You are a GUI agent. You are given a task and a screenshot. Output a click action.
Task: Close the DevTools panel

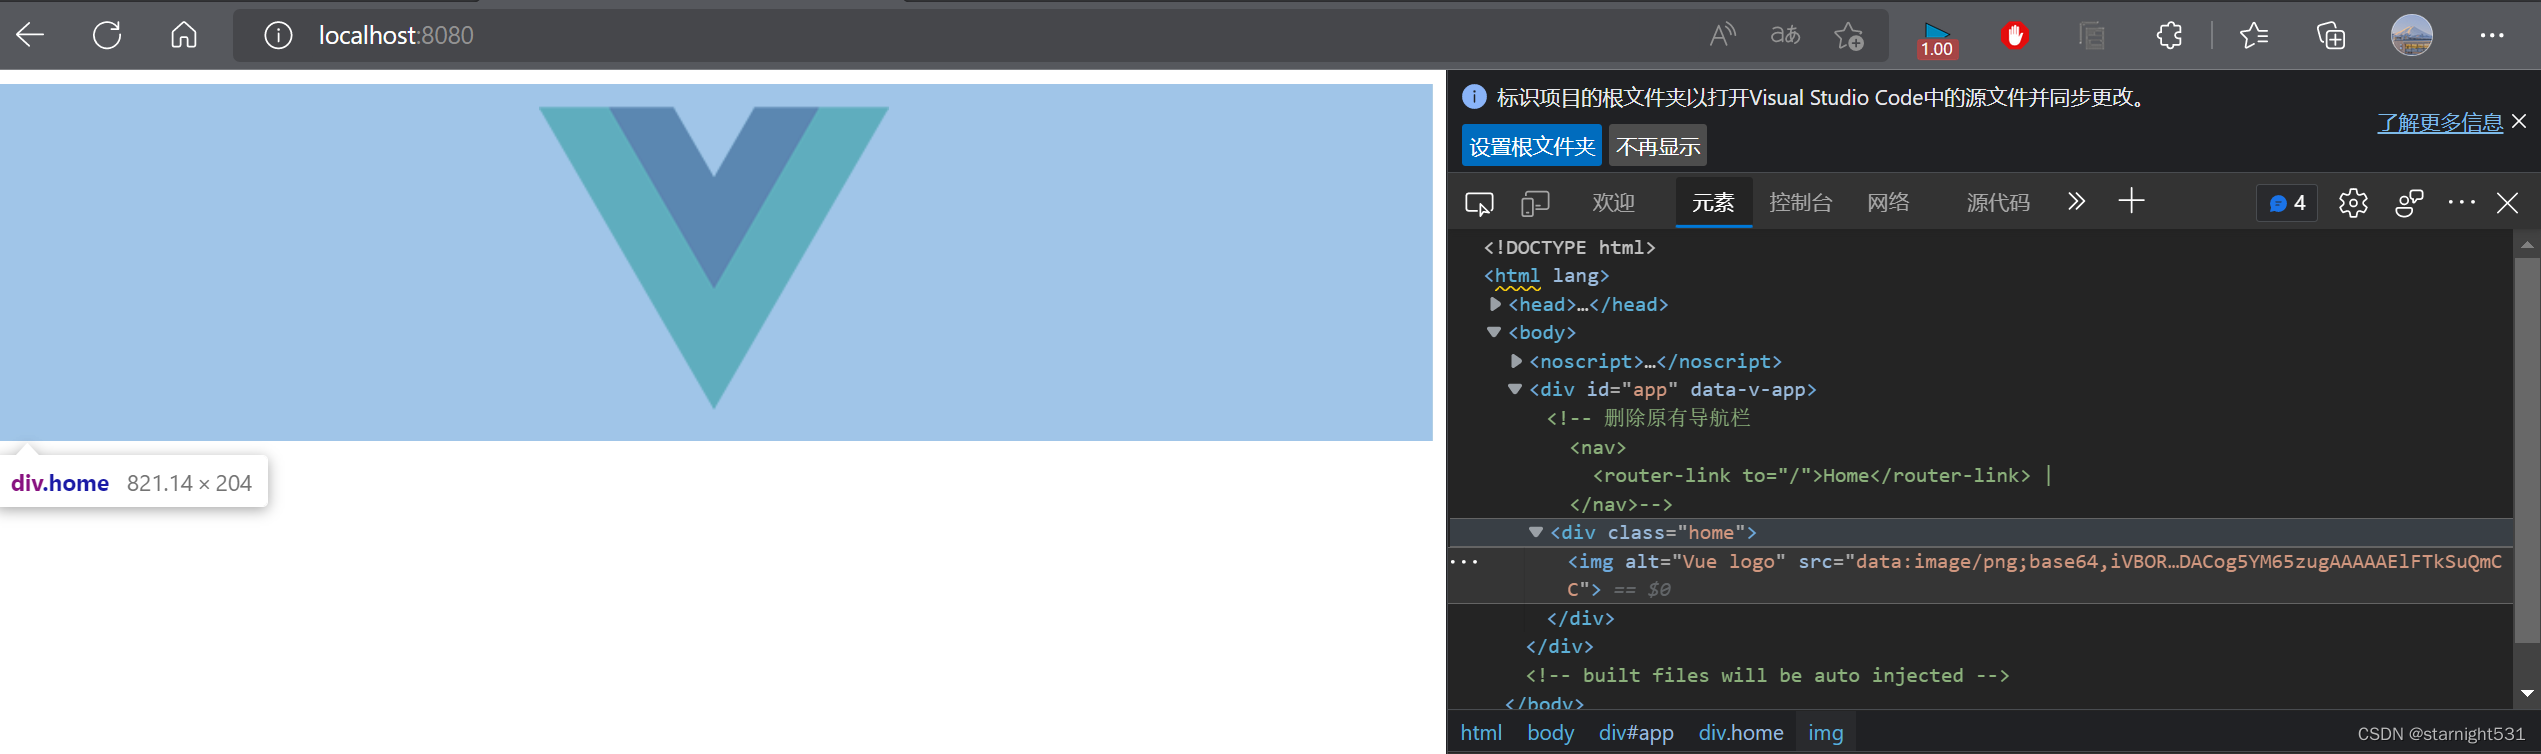[2507, 203]
